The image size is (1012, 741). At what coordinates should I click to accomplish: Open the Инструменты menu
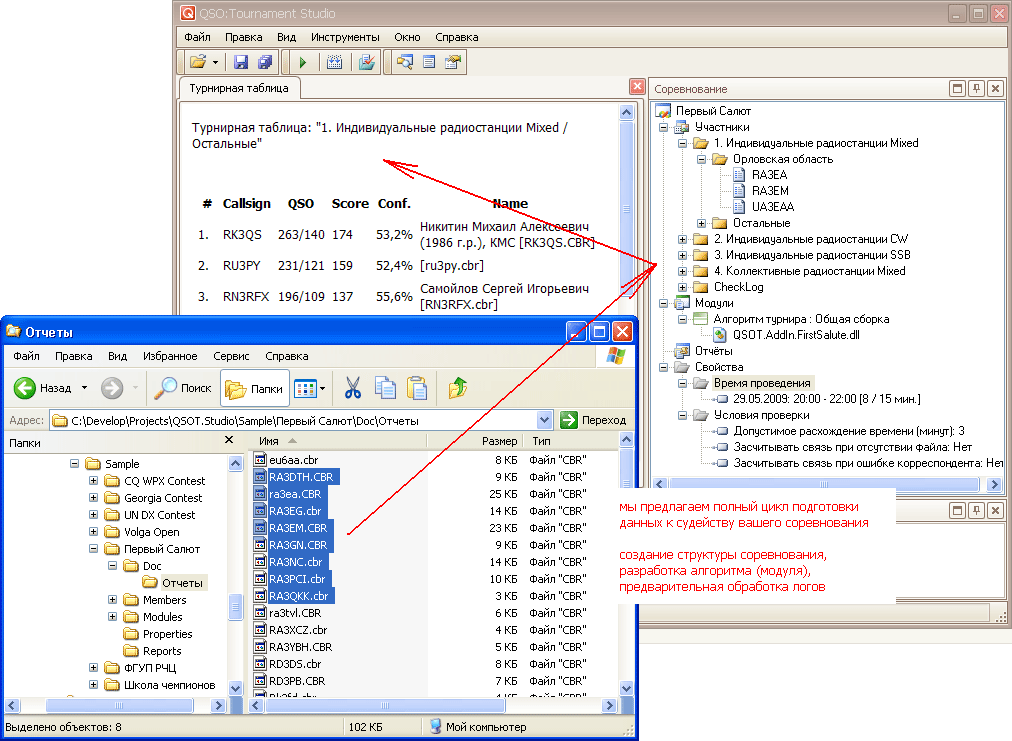pos(344,37)
